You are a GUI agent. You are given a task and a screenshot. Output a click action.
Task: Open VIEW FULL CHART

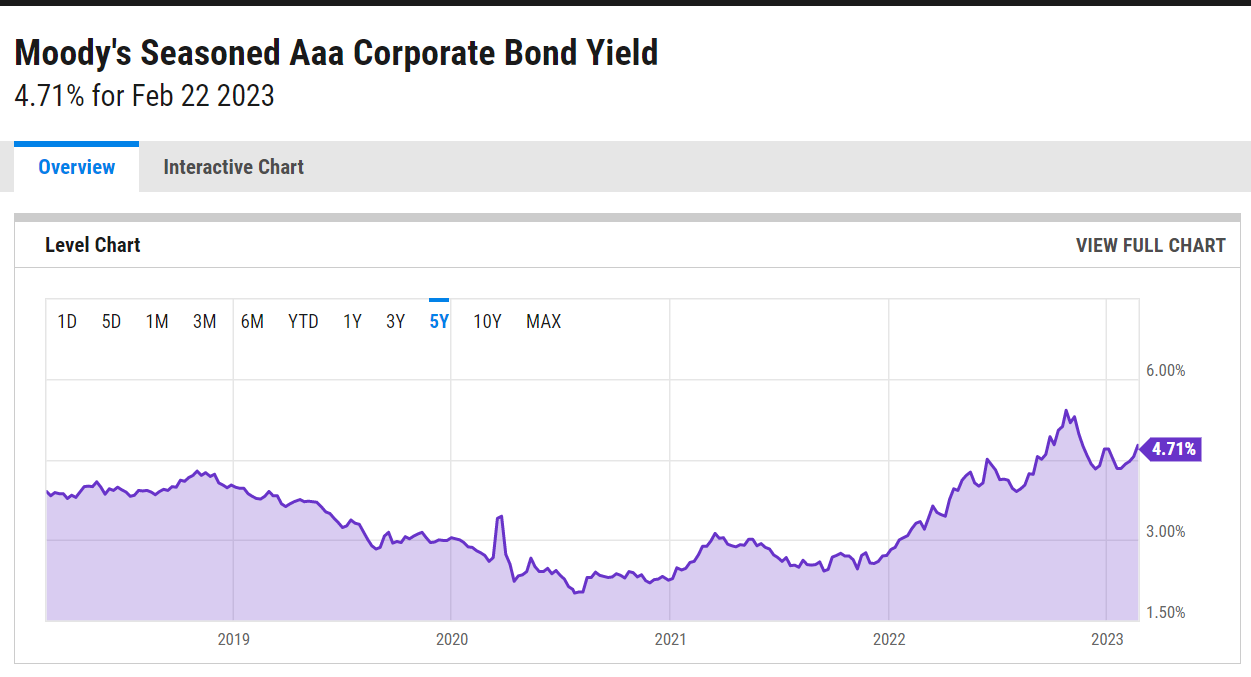point(1149,245)
